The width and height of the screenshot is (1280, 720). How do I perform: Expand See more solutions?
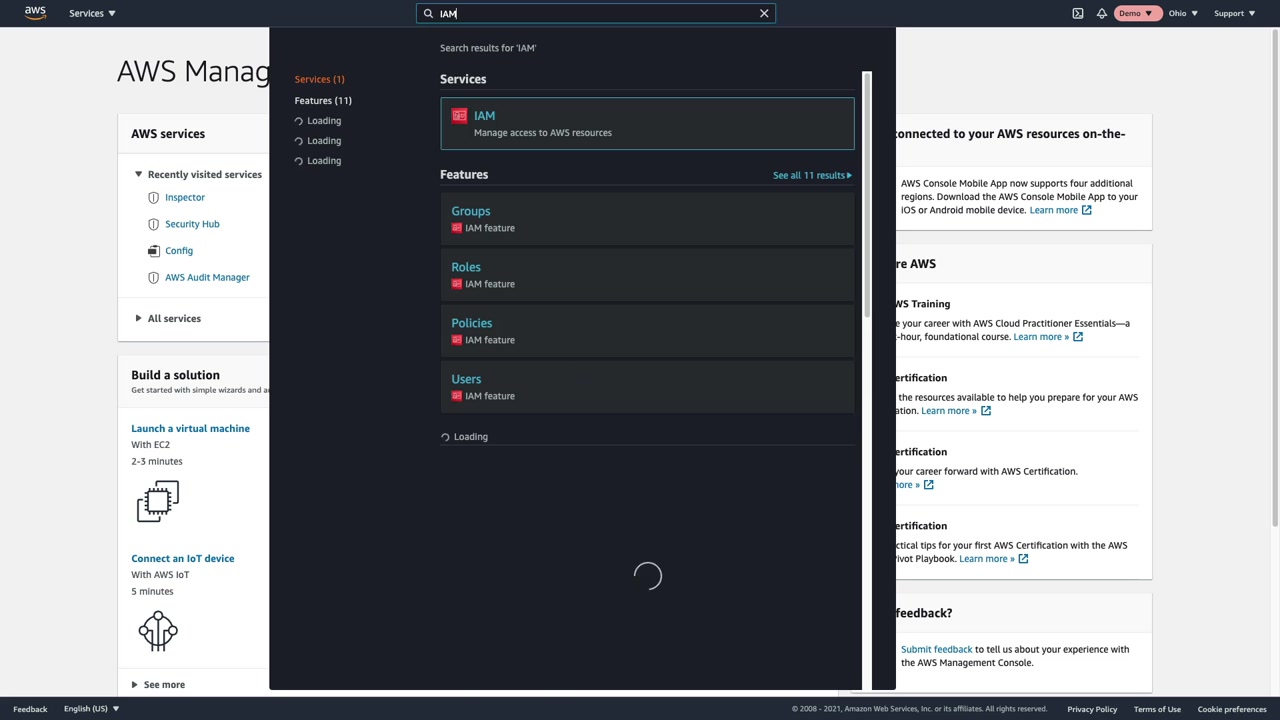coord(158,685)
